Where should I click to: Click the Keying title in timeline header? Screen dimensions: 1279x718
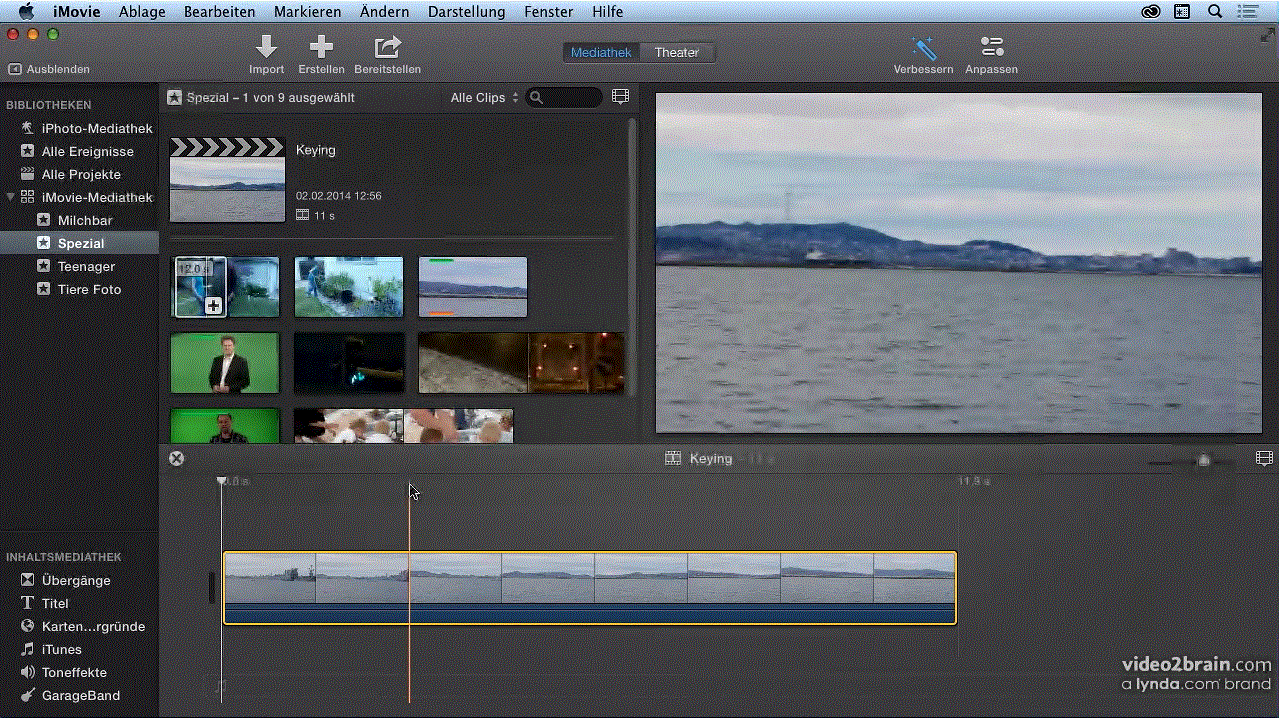711,458
